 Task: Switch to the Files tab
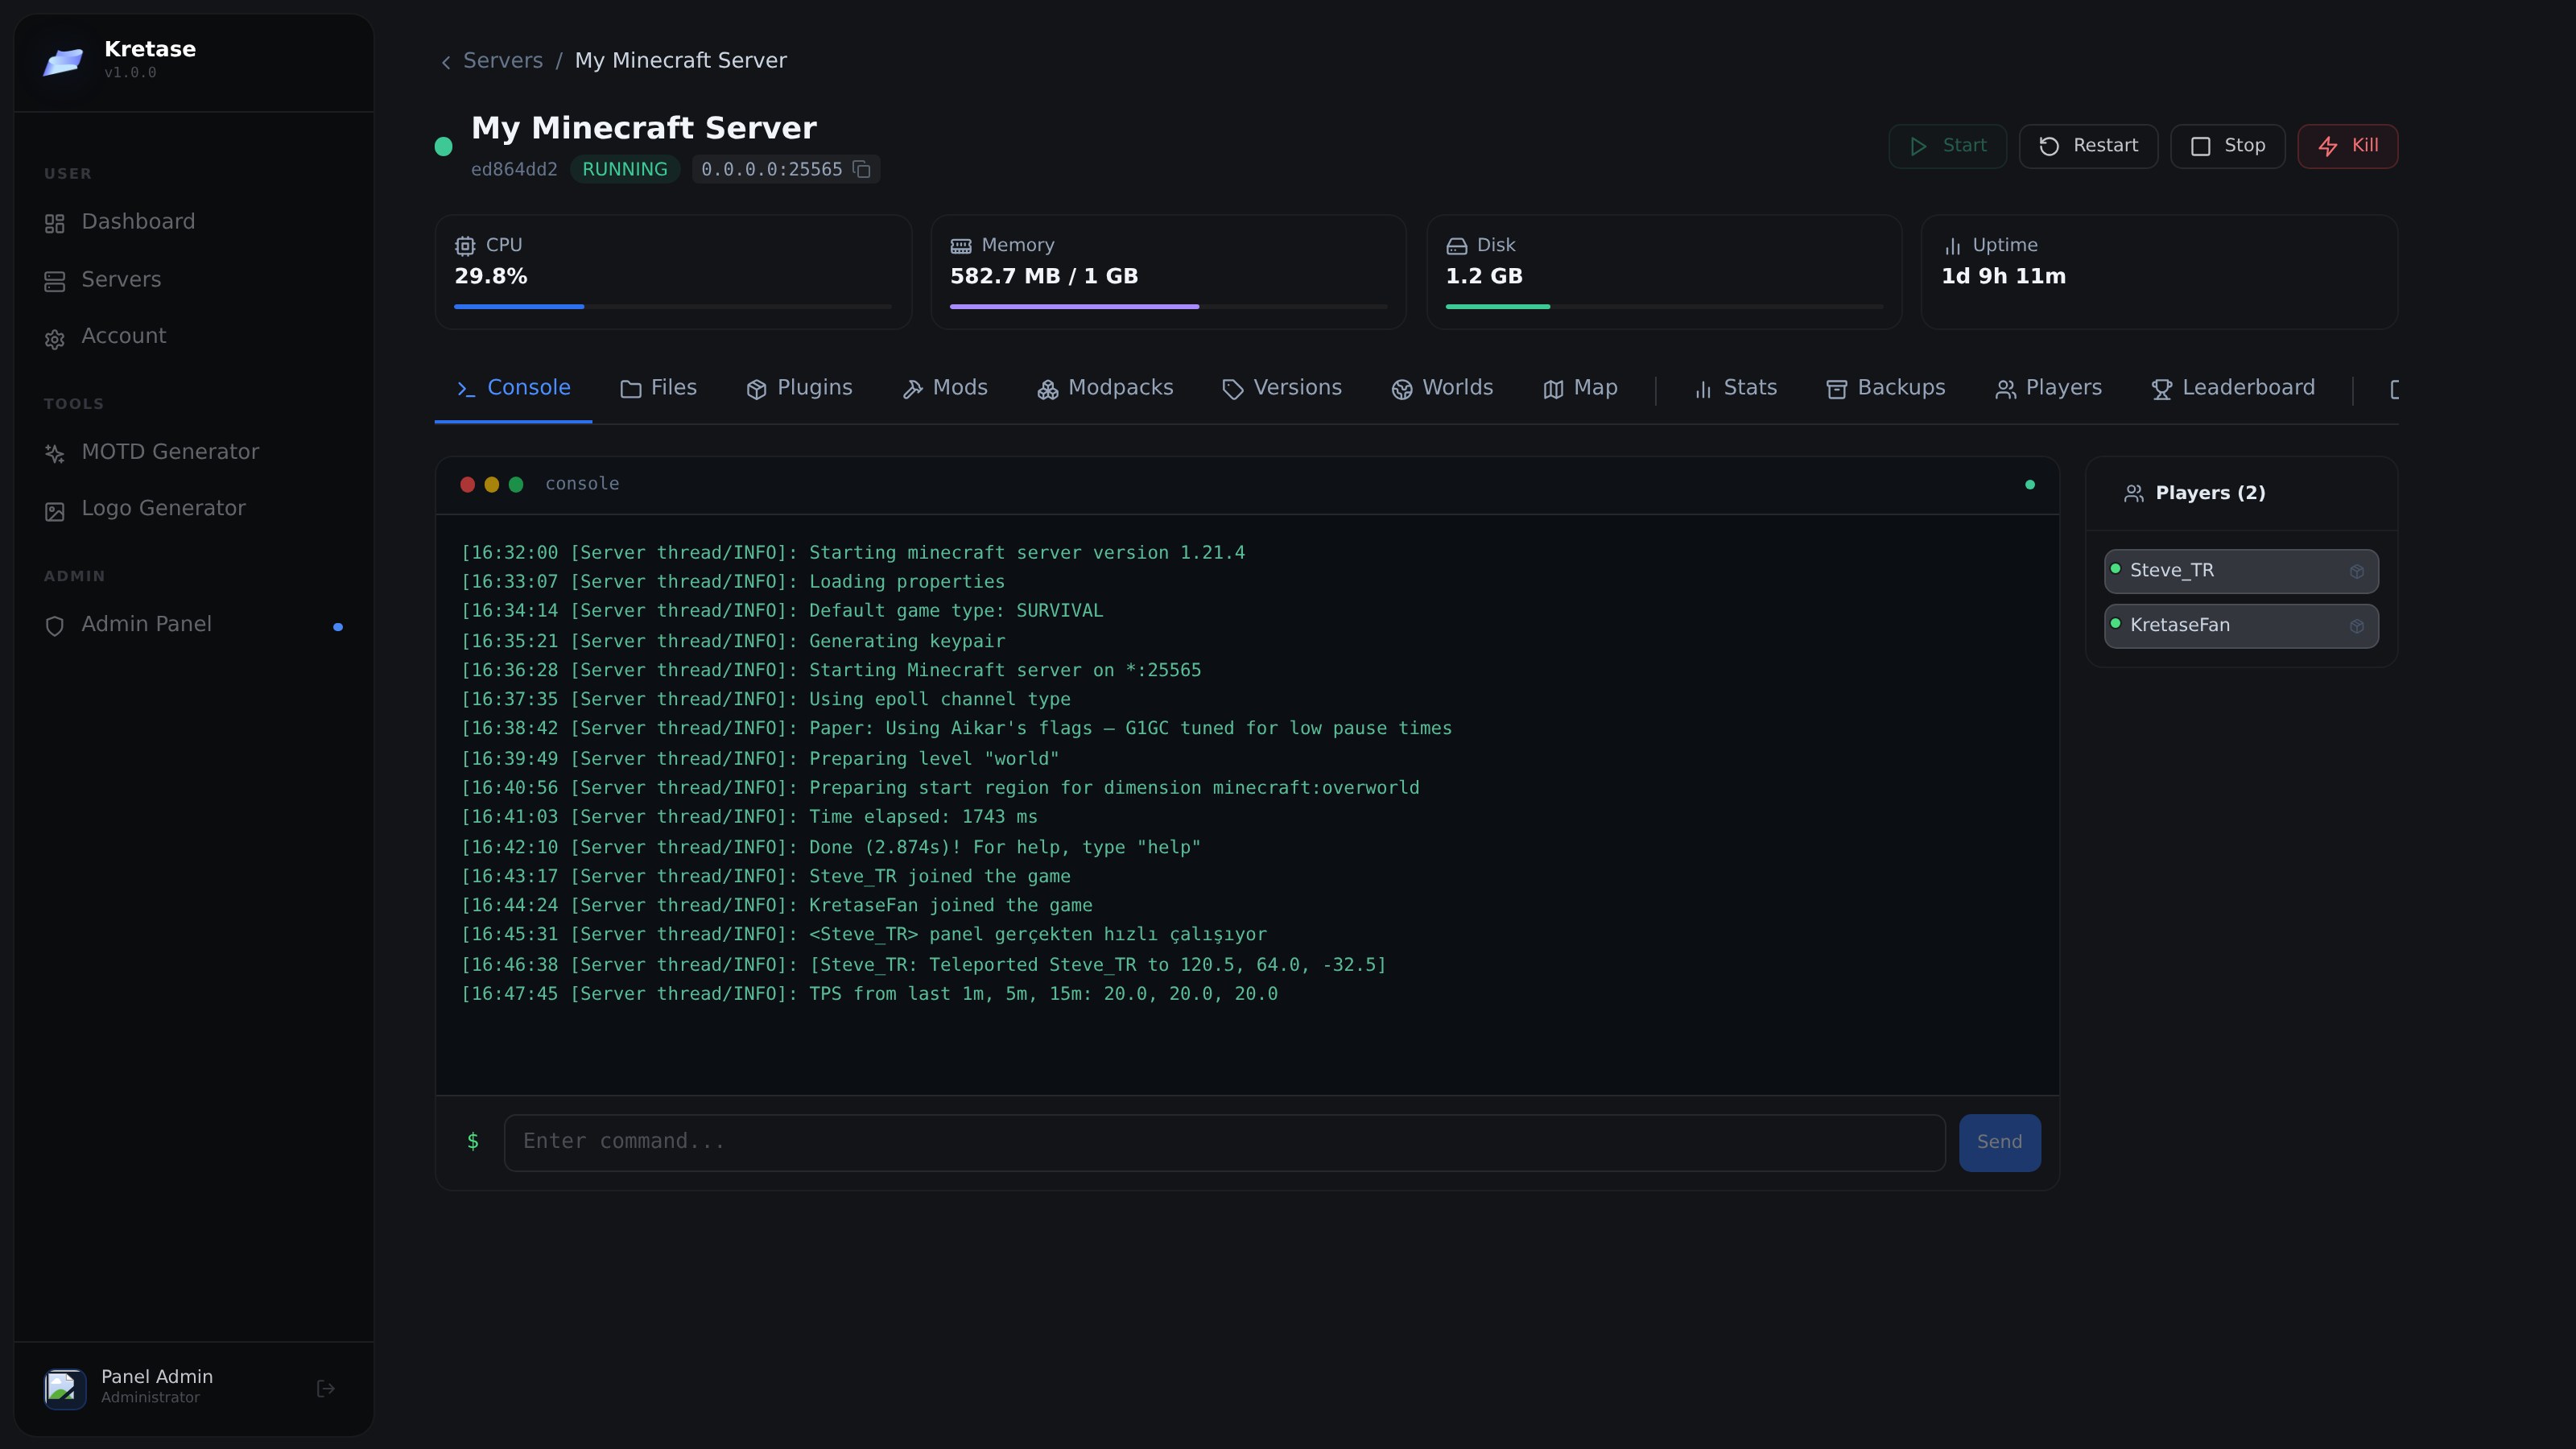tap(658, 388)
